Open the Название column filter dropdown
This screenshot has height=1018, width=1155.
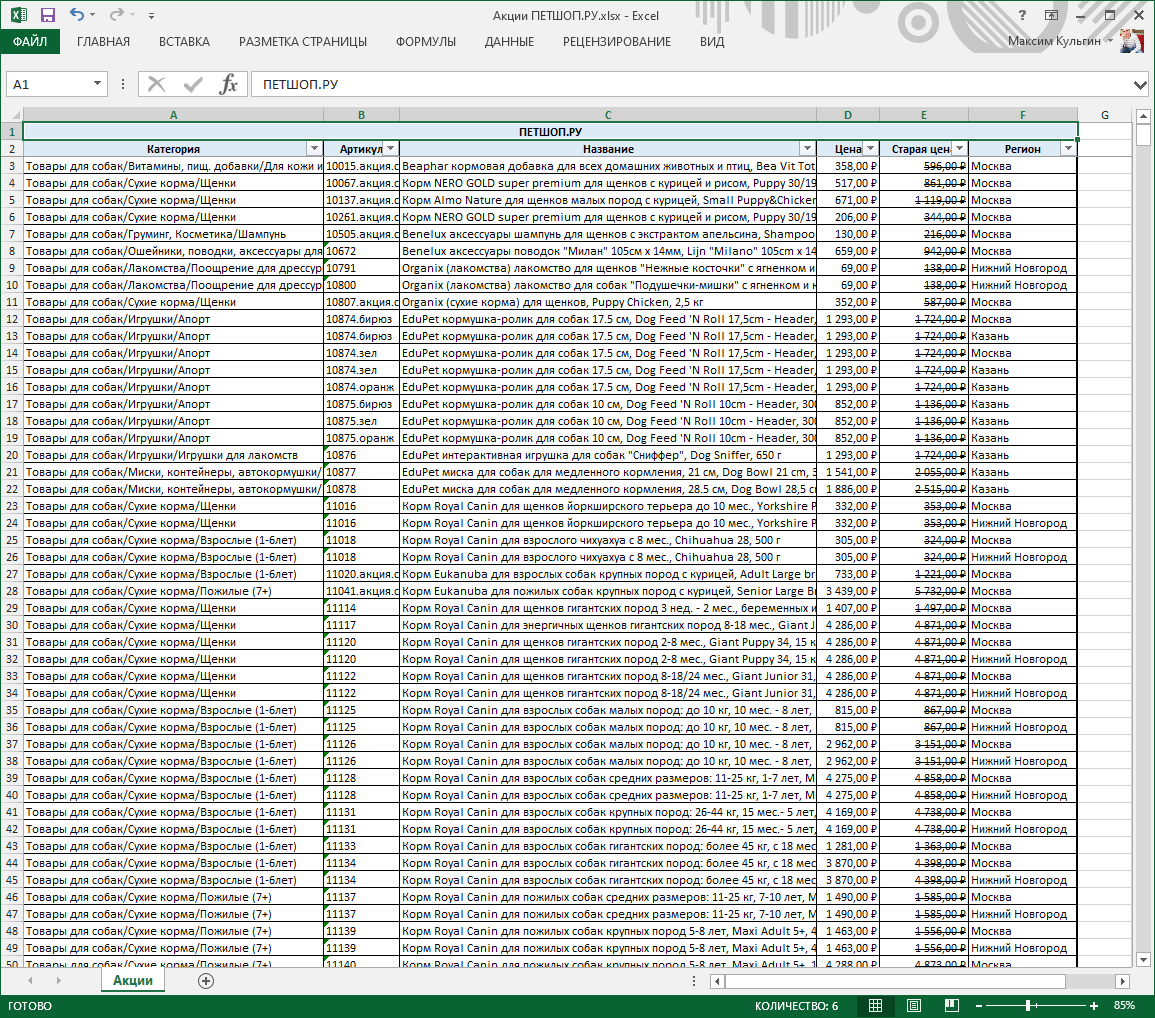[808, 149]
